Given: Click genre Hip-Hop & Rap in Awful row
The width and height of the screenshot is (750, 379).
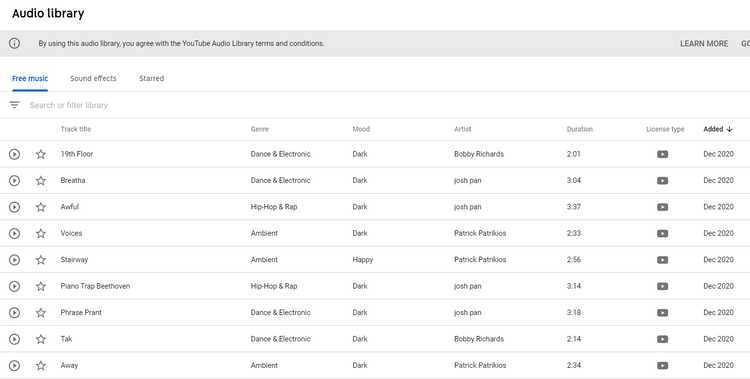Looking at the screenshot, I should coord(274,207).
